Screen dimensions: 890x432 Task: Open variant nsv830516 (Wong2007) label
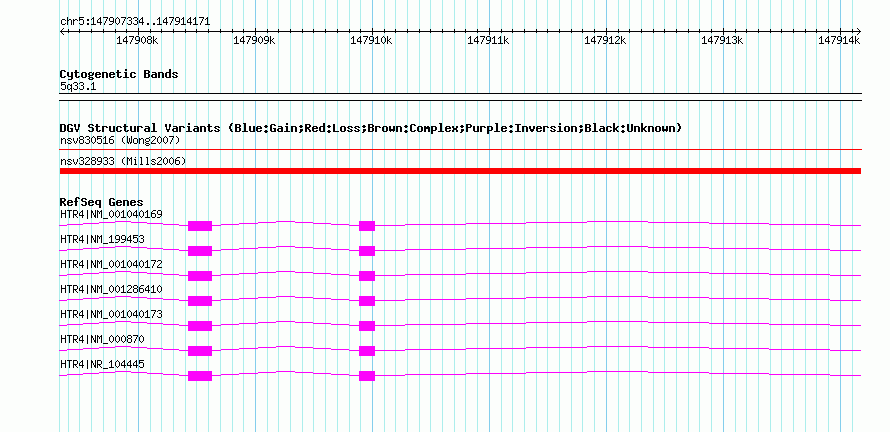(120, 140)
